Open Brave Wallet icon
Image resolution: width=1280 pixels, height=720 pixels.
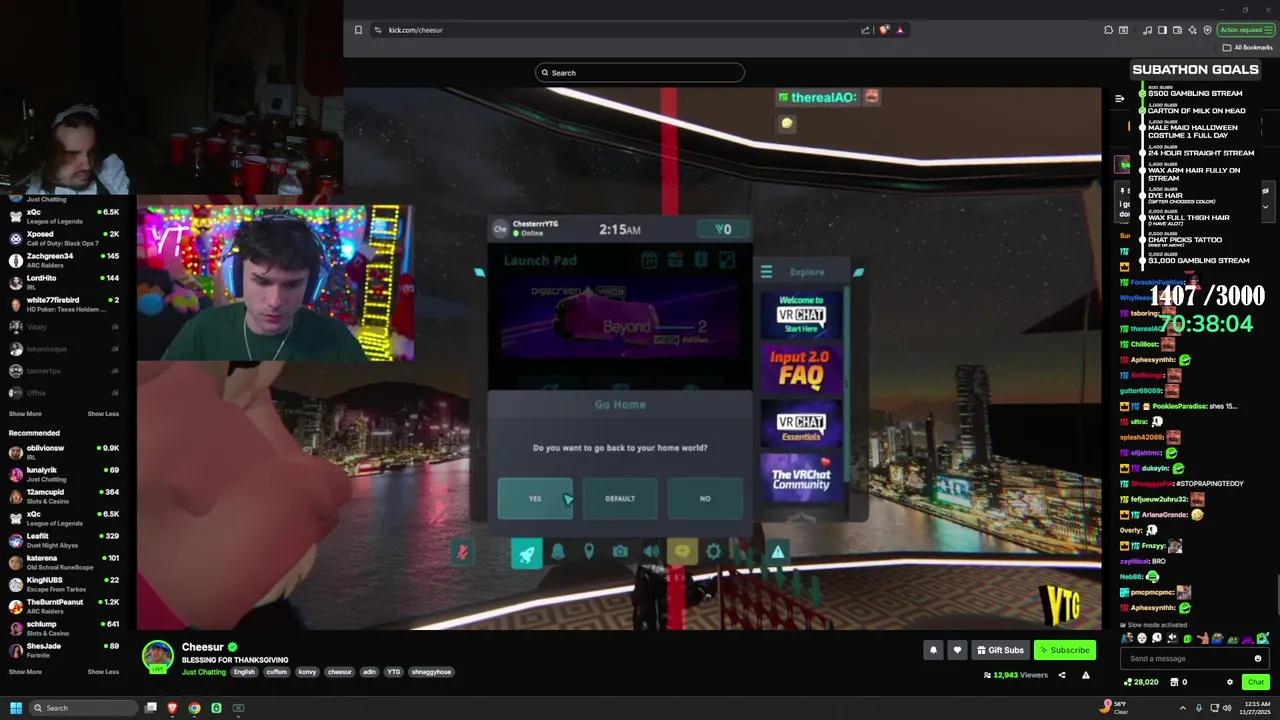[x=1177, y=30]
